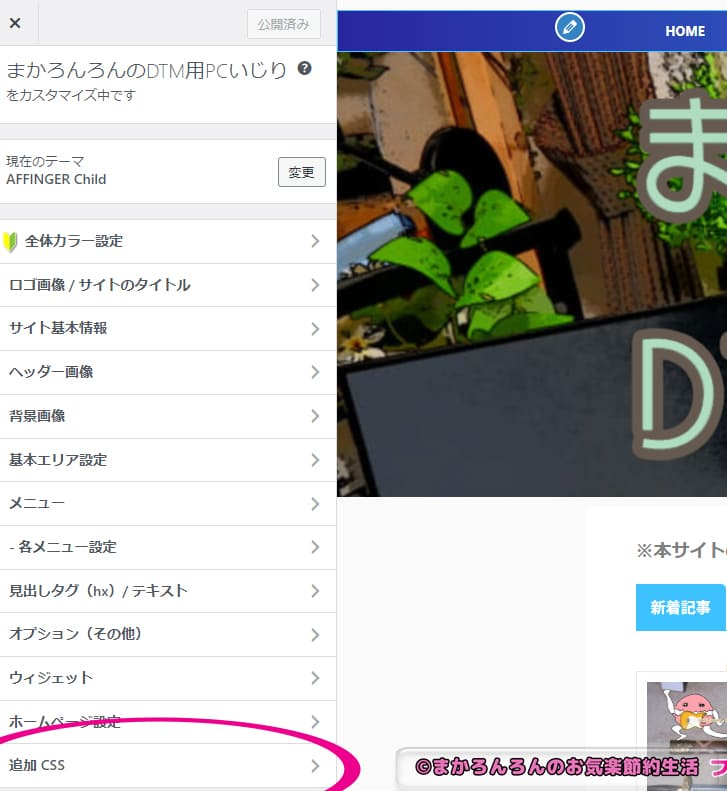This screenshot has width=727, height=791.
Task: Expand chevron for 基本エリア設定
Action: pos(315,460)
